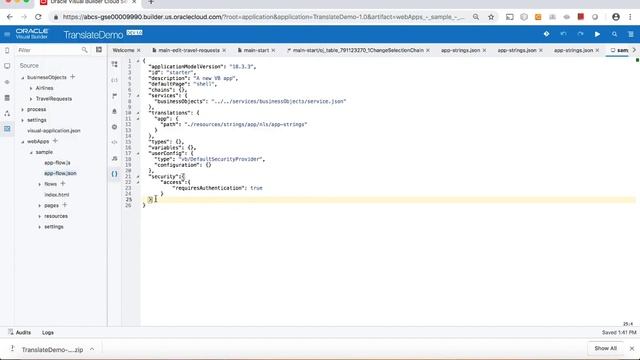The height and width of the screenshot is (360, 640).
Task: Select app-flow.json file
Action: (60, 173)
